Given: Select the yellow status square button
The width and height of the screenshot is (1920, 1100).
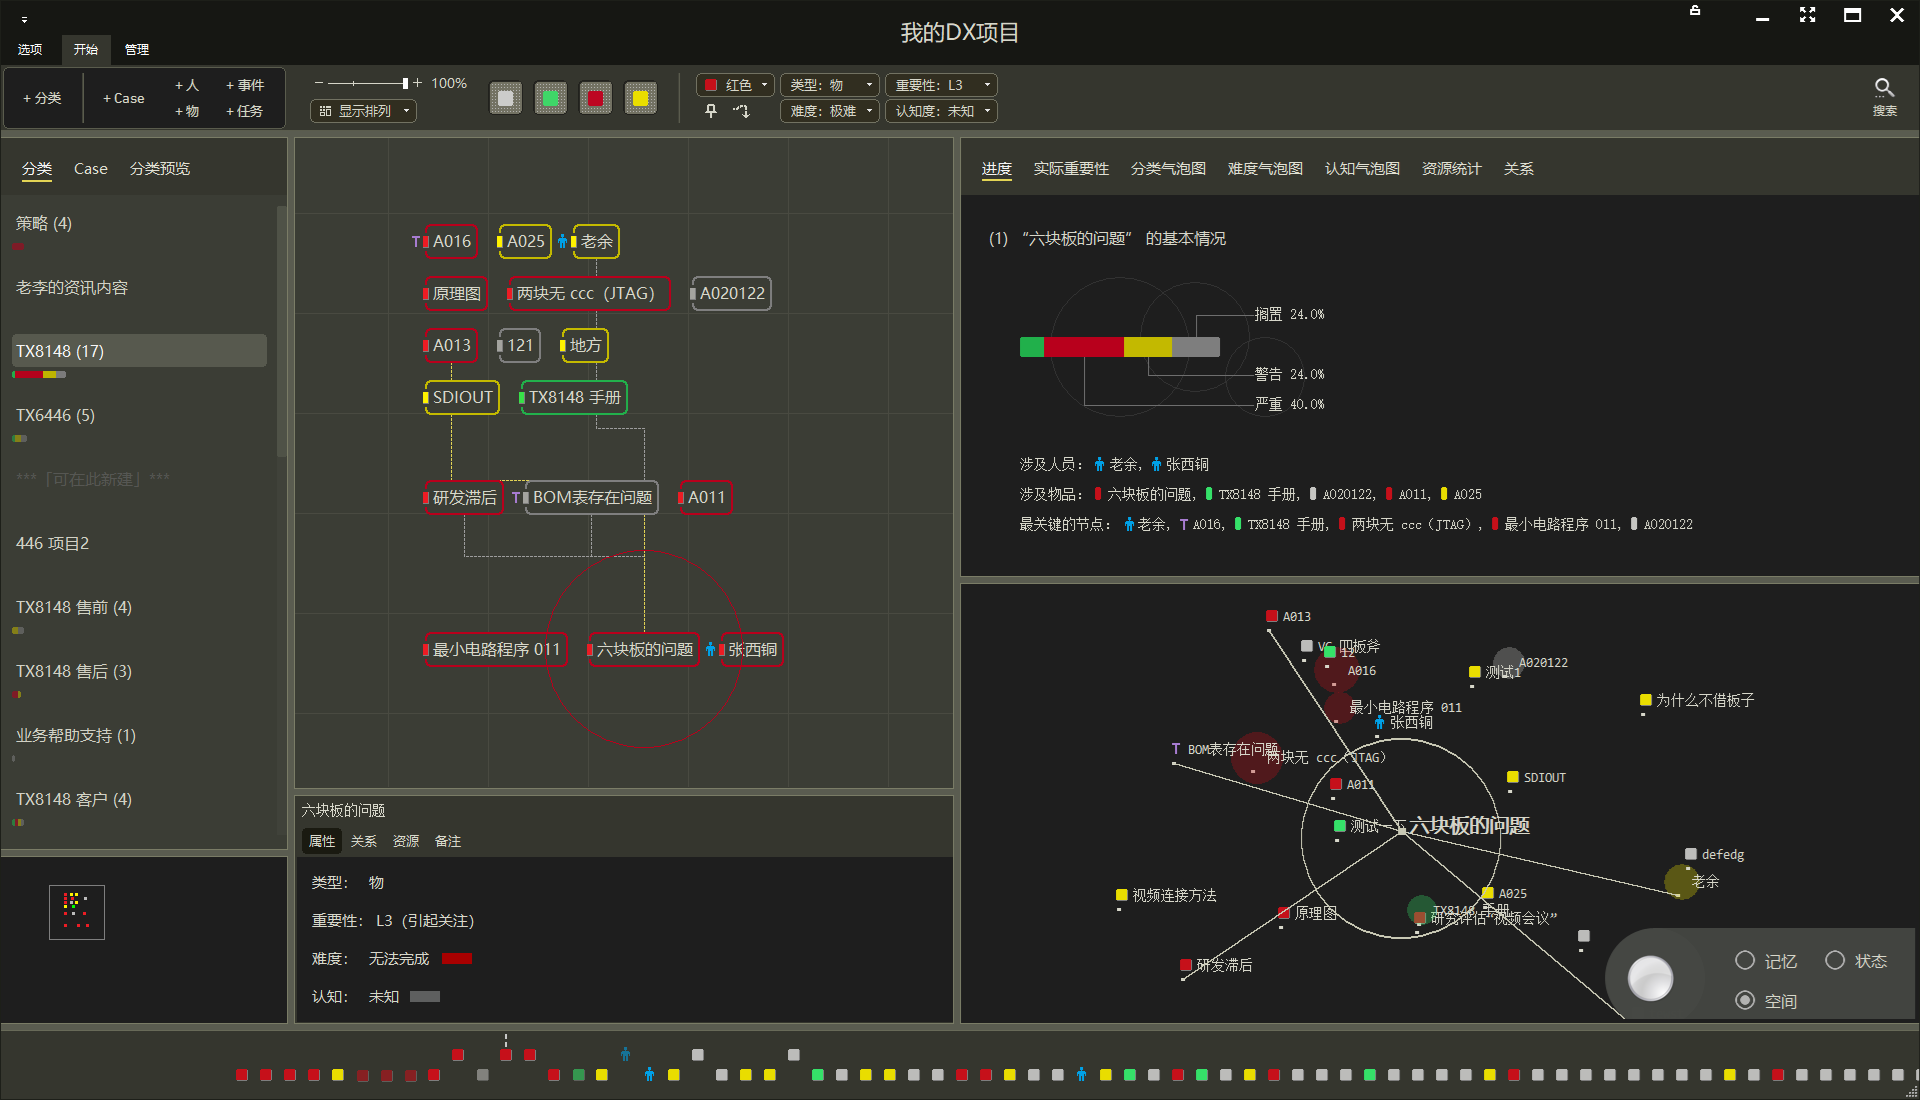Looking at the screenshot, I should 641,98.
